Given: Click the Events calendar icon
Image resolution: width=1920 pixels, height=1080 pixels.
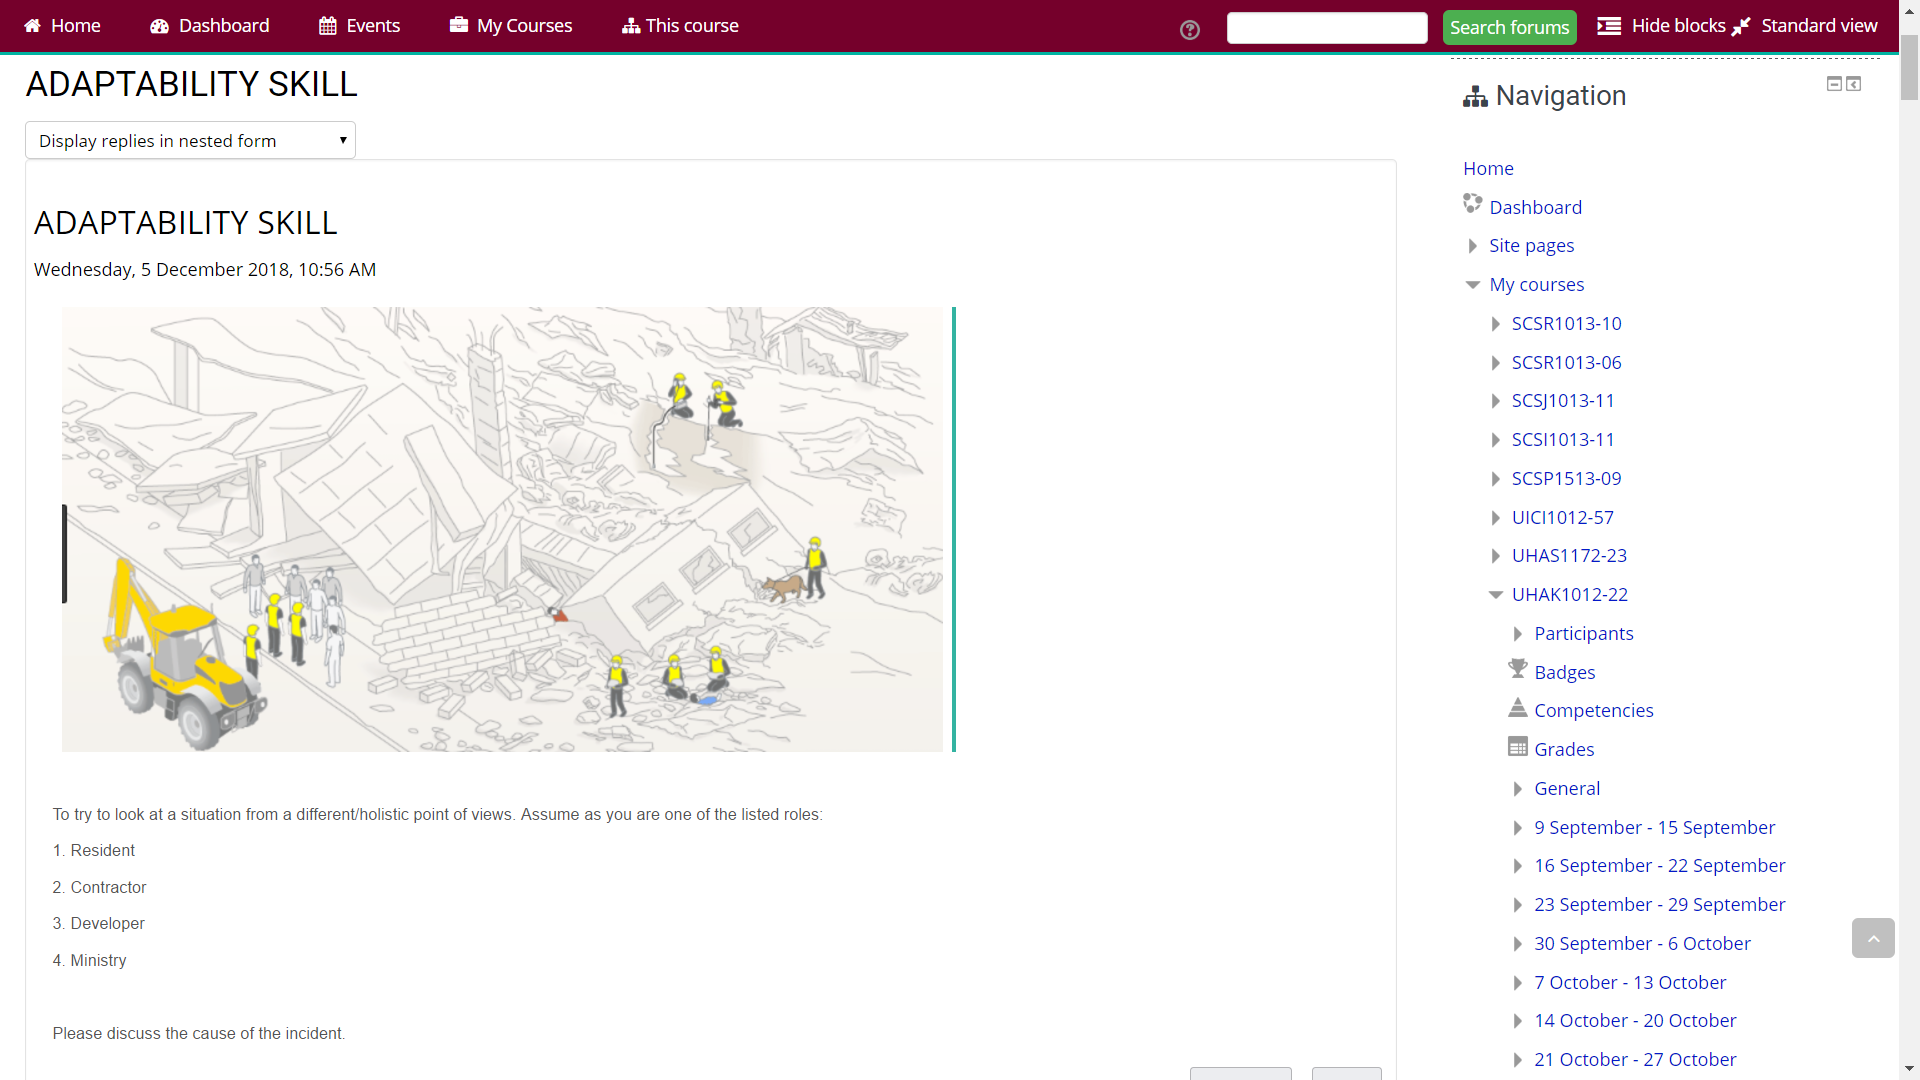Looking at the screenshot, I should 327,26.
